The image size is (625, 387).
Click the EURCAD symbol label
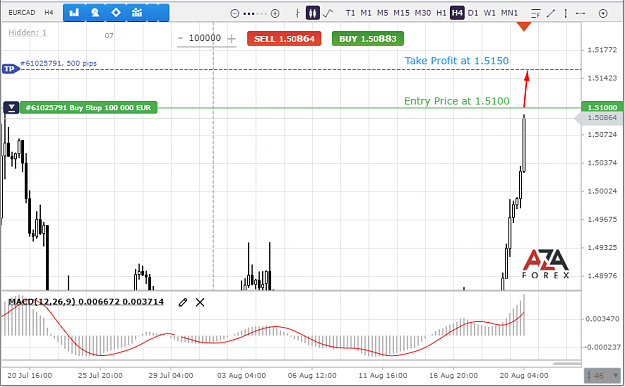pos(22,13)
